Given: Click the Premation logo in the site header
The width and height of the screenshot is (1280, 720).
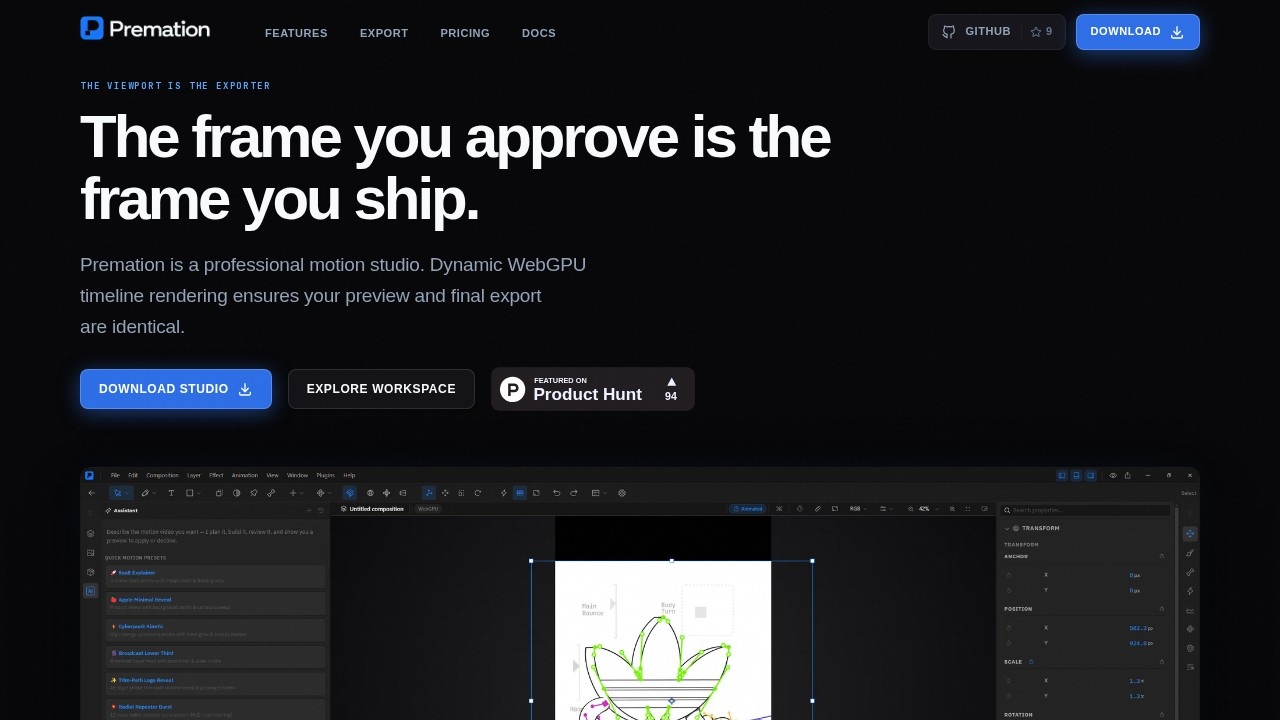Looking at the screenshot, I should point(145,29).
